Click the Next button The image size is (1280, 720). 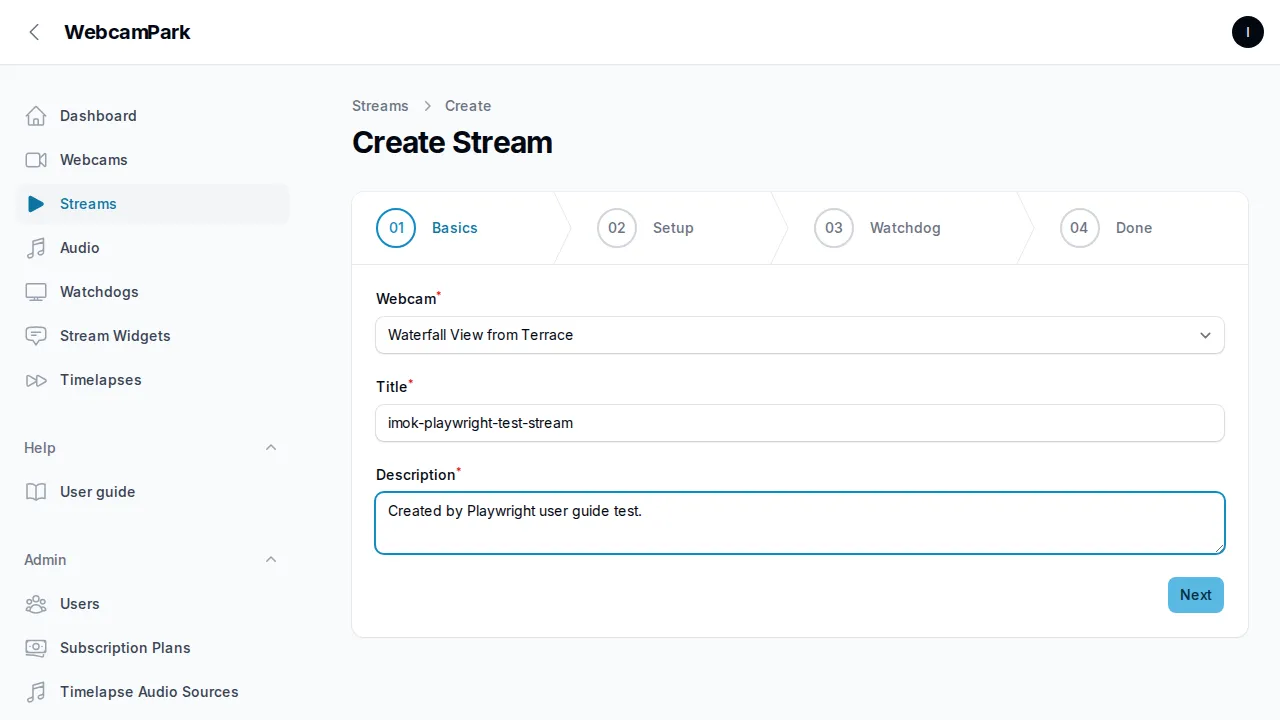[1196, 595]
